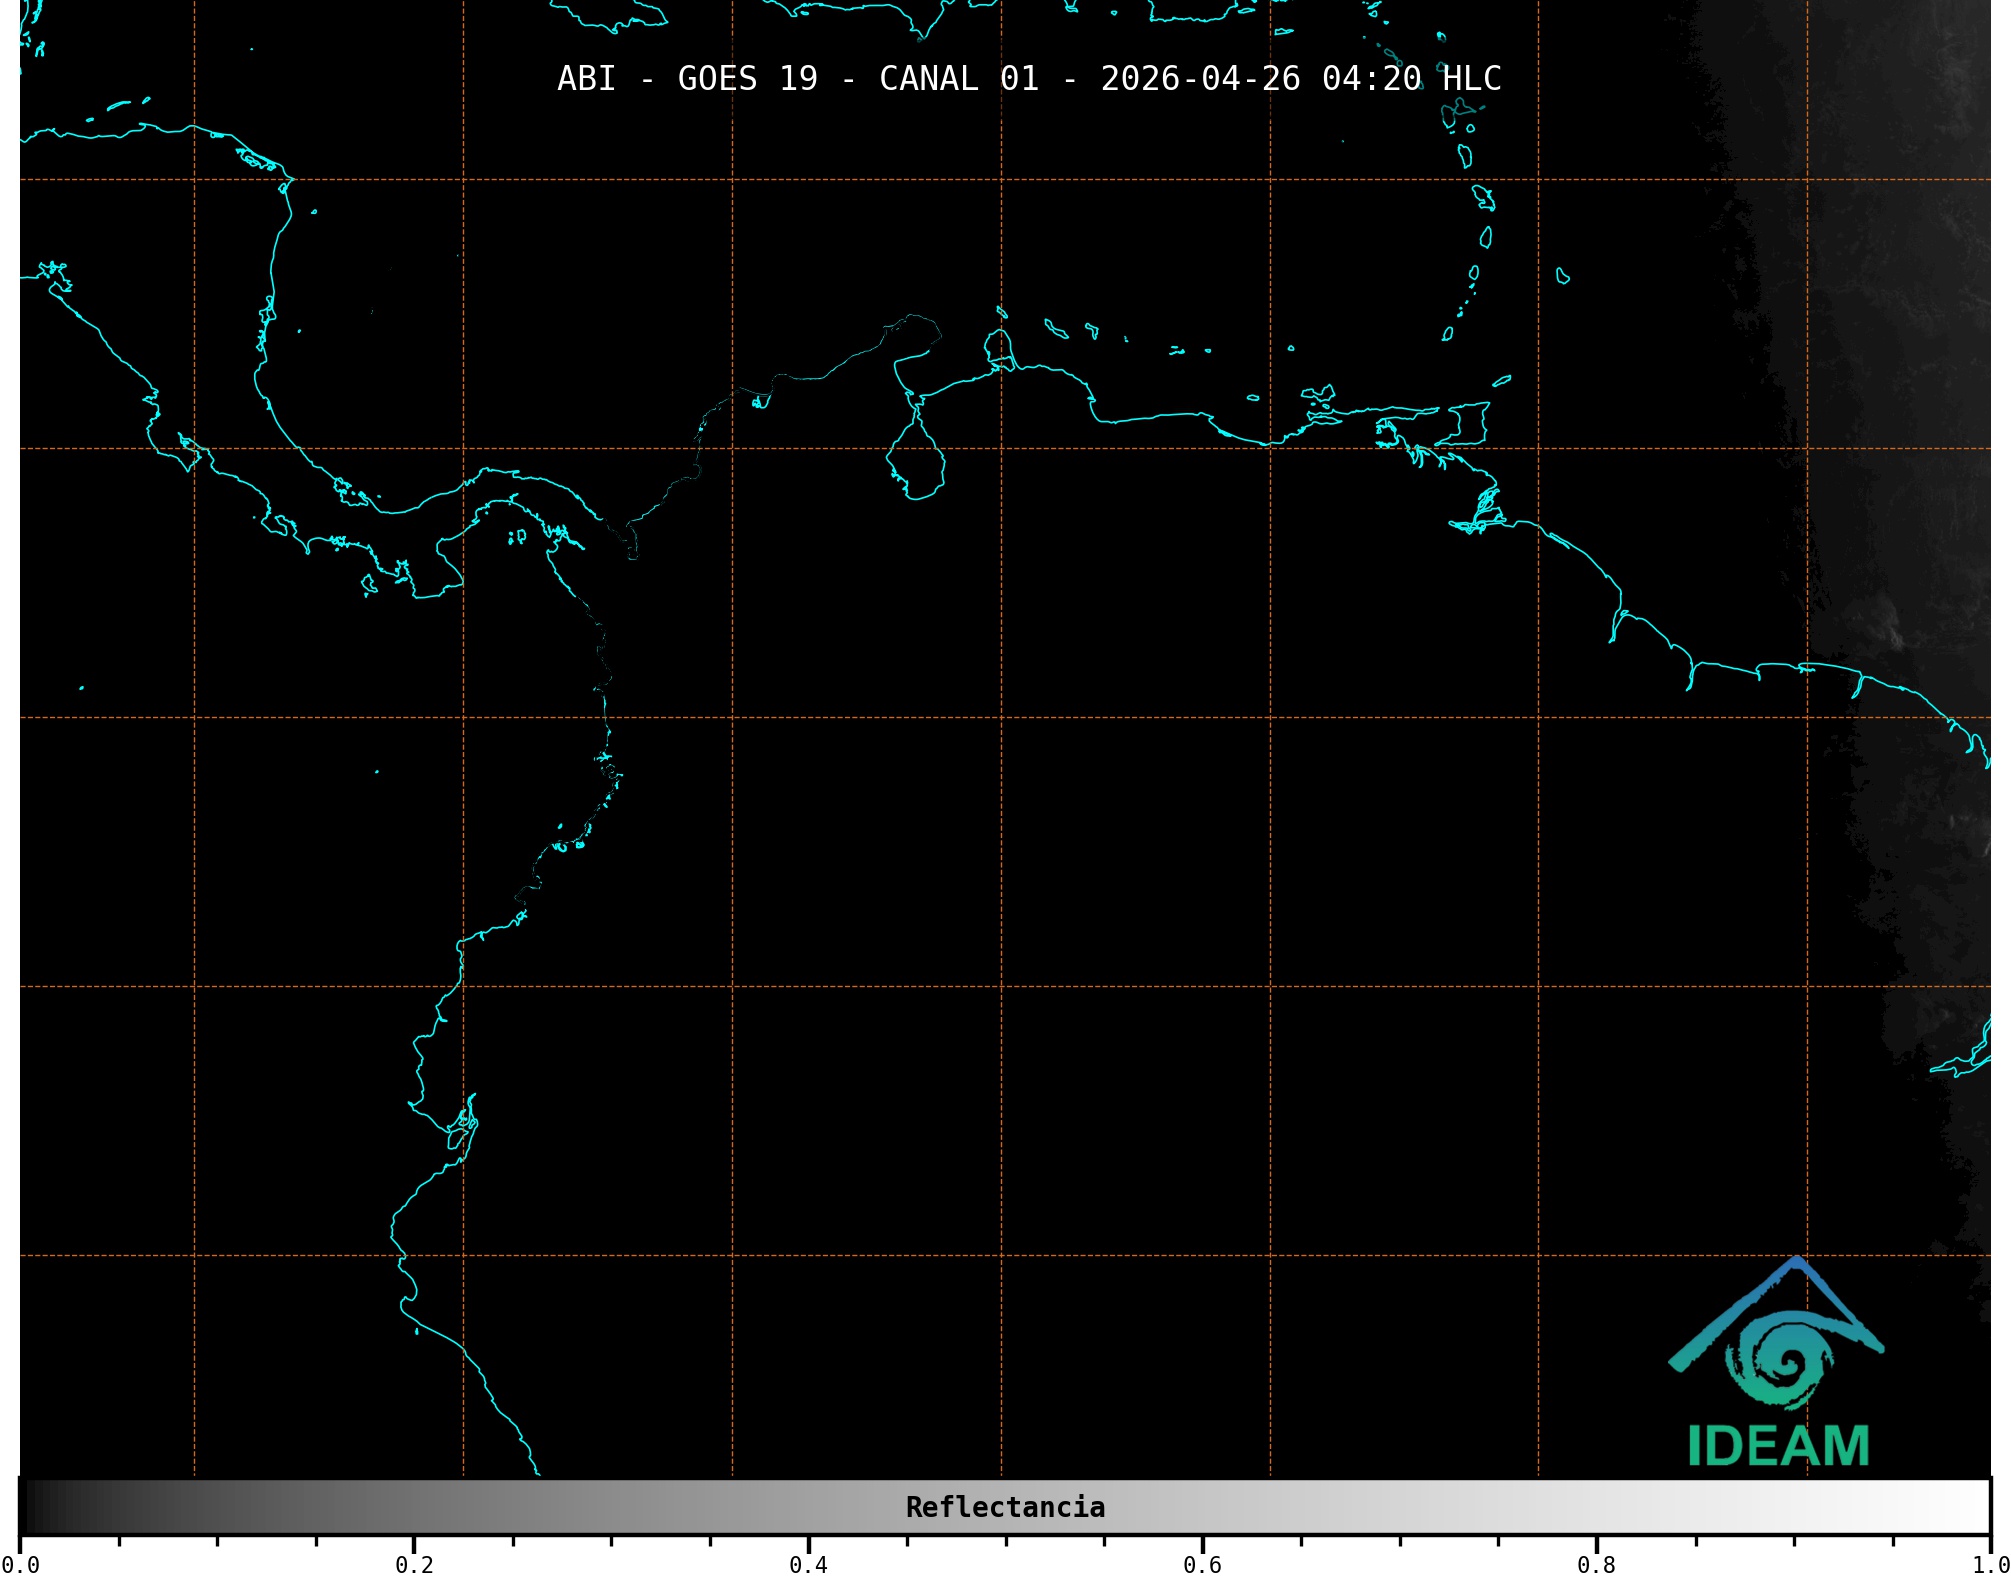Click the 0.6 tick label on colorbar
Viewport: 2011px width, 1577px height.
1202,1564
